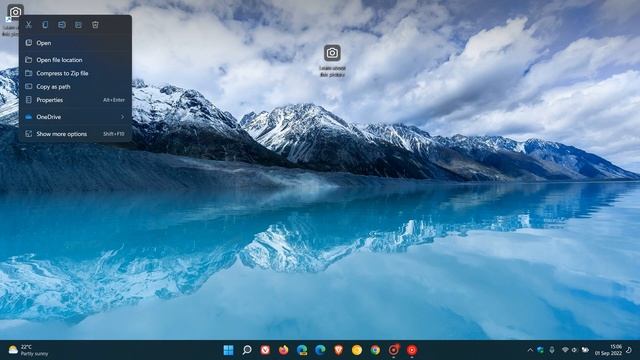This screenshot has height=360, width=640.
Task: Open the Edge icon with preview channel badge
Action: tap(302, 350)
